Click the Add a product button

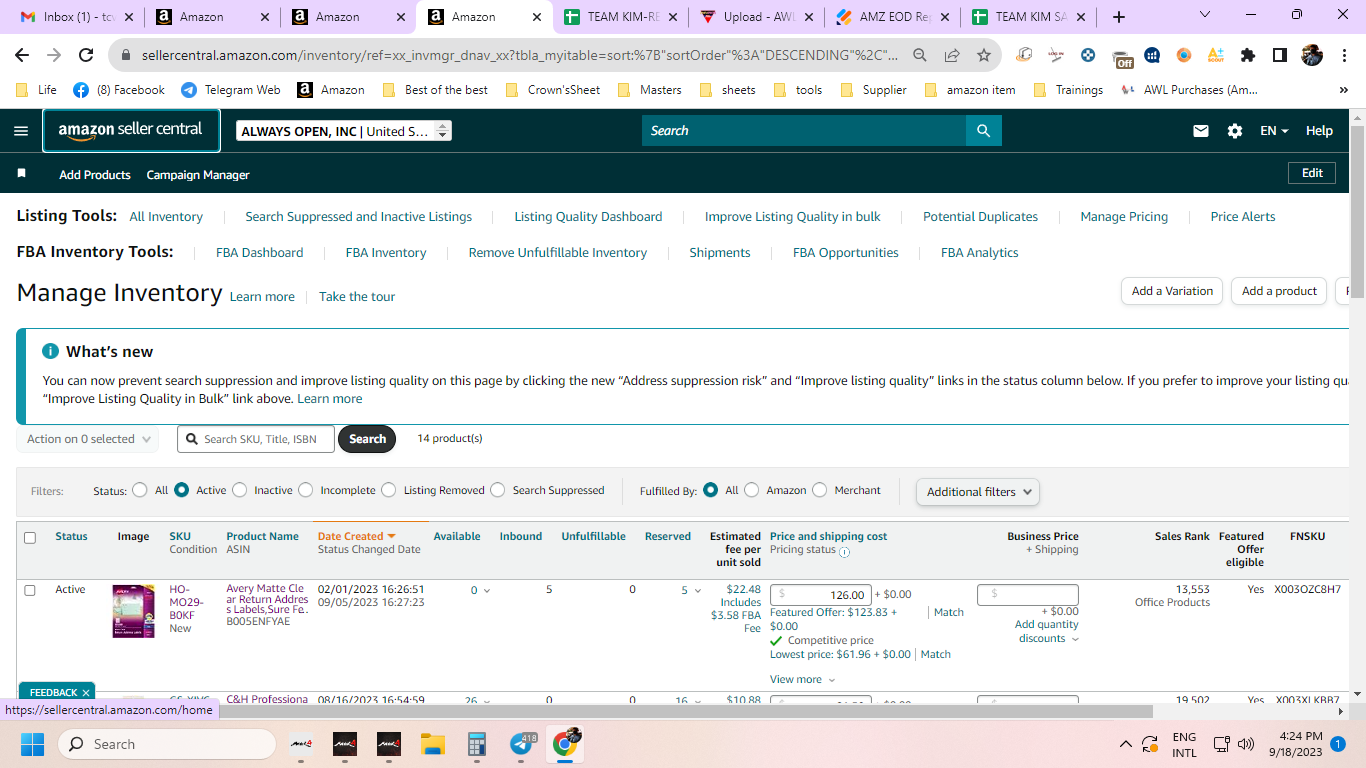tap(1279, 291)
